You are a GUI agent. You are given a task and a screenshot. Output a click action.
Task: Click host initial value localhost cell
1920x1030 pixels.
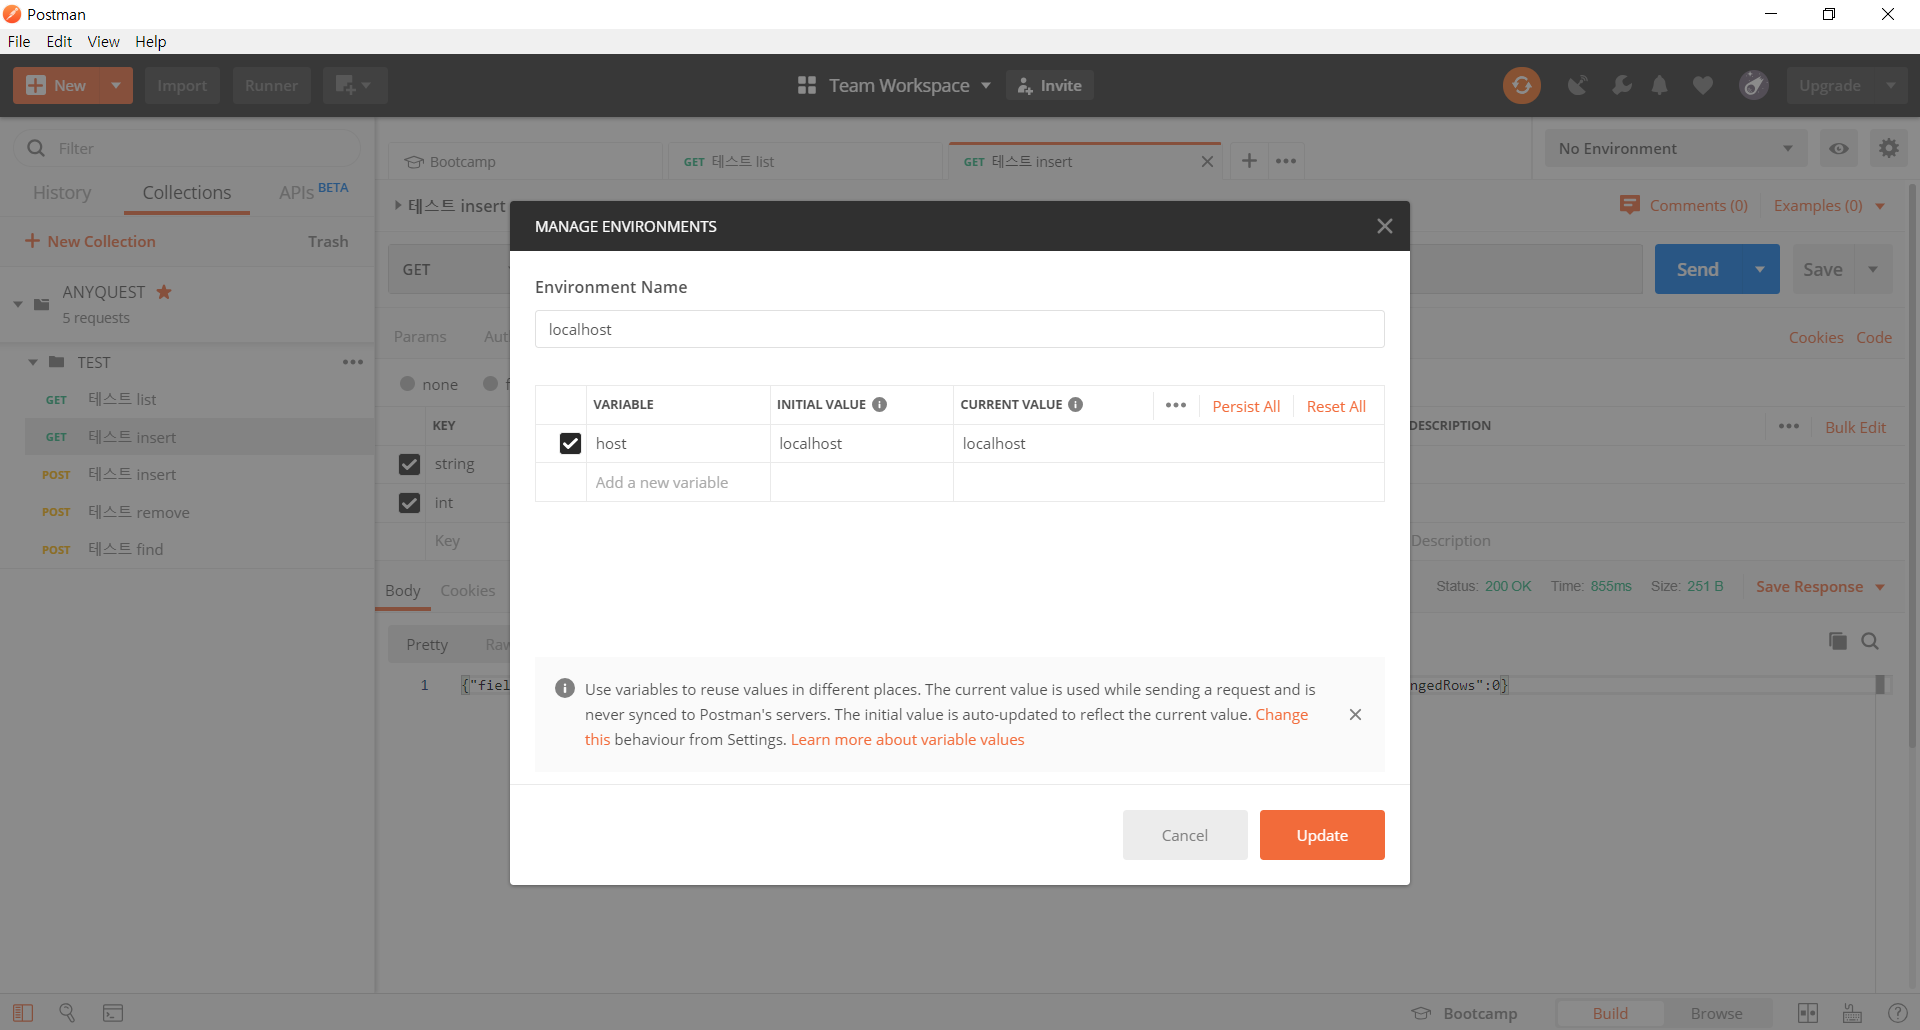pyautogui.click(x=861, y=443)
